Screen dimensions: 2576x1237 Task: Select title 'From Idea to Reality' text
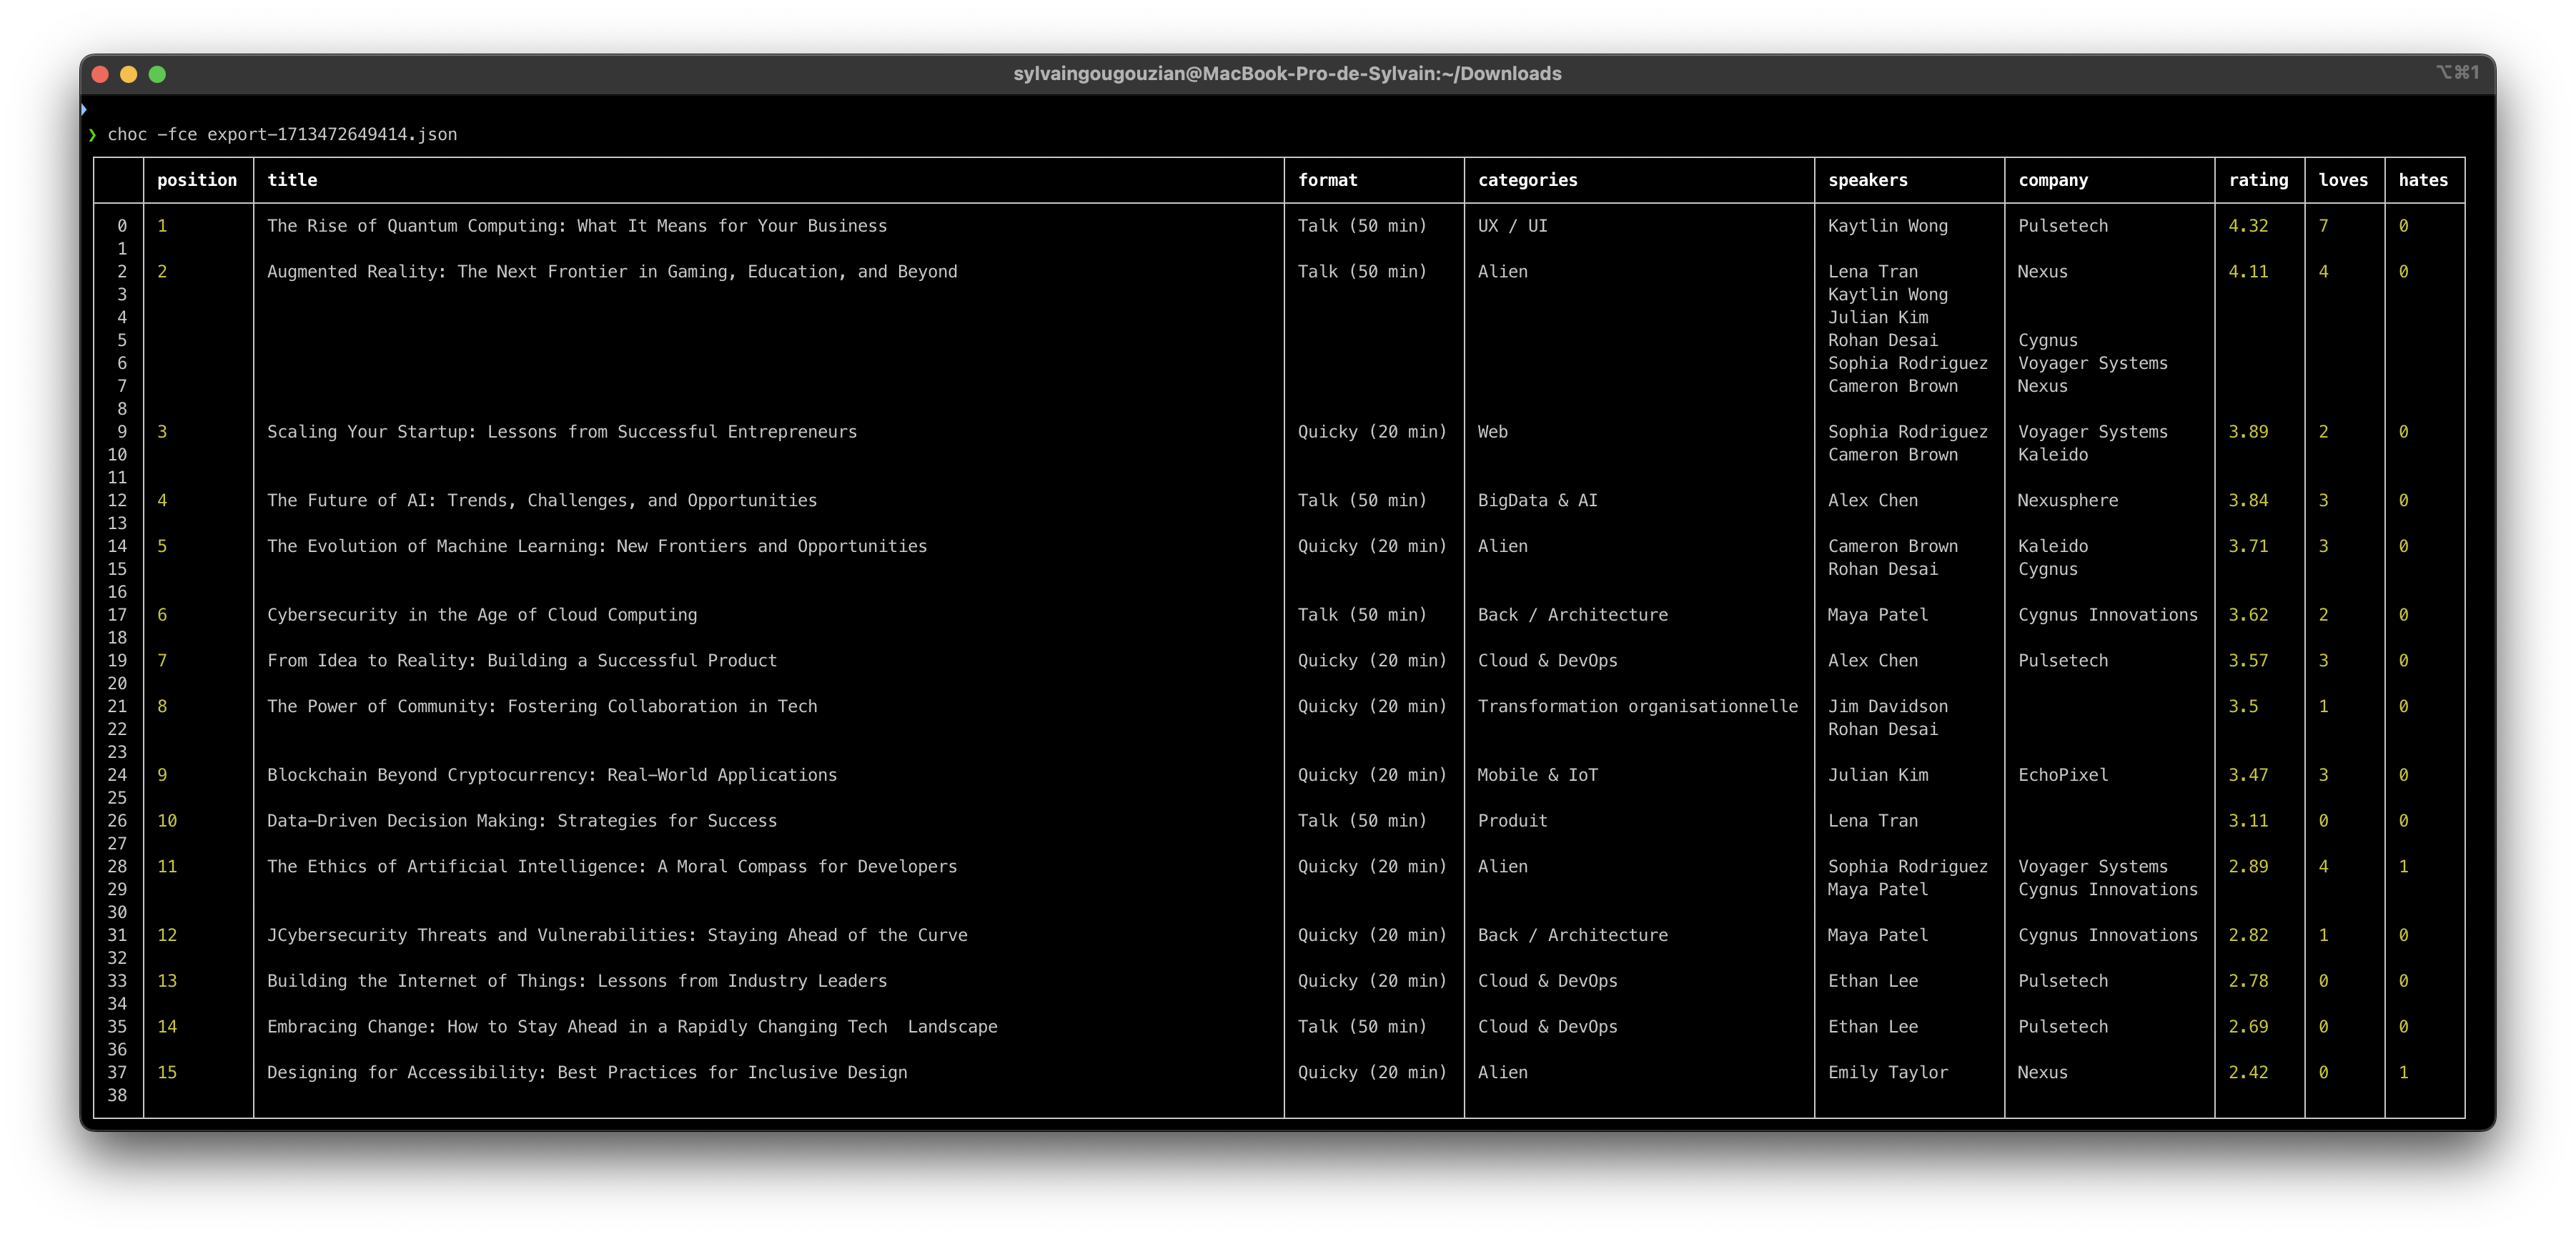[522, 661]
